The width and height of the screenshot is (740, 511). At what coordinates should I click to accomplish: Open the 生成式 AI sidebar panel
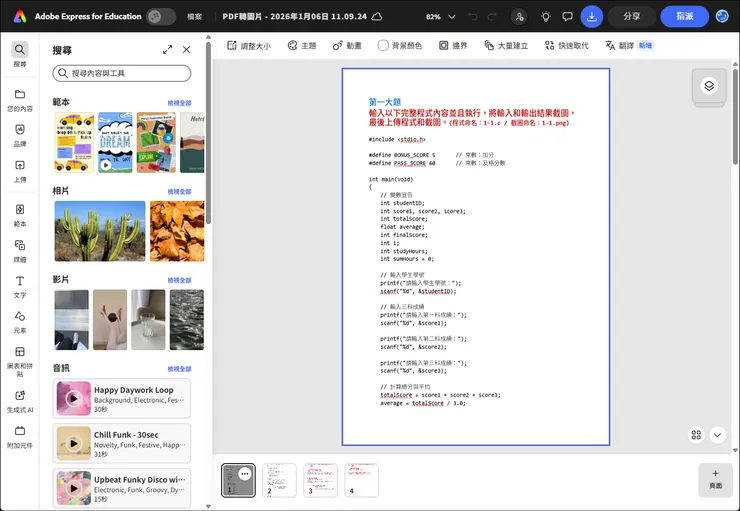tap(20, 401)
